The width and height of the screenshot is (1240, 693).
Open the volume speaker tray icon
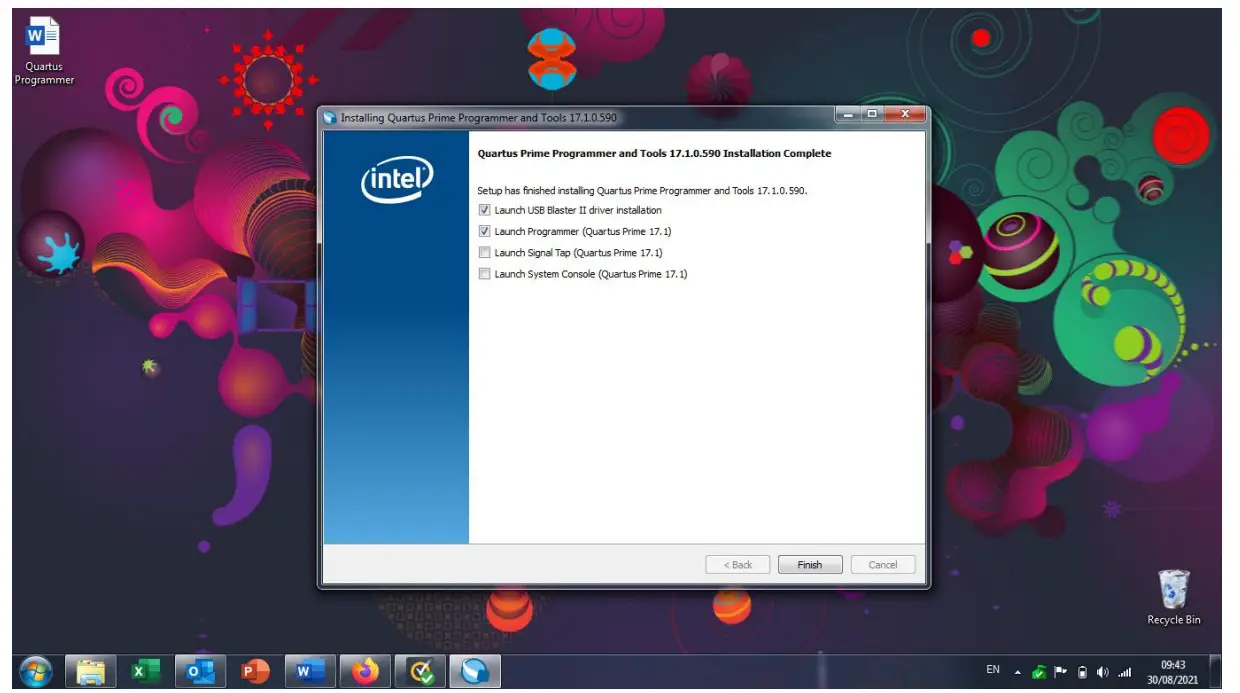point(1102,672)
